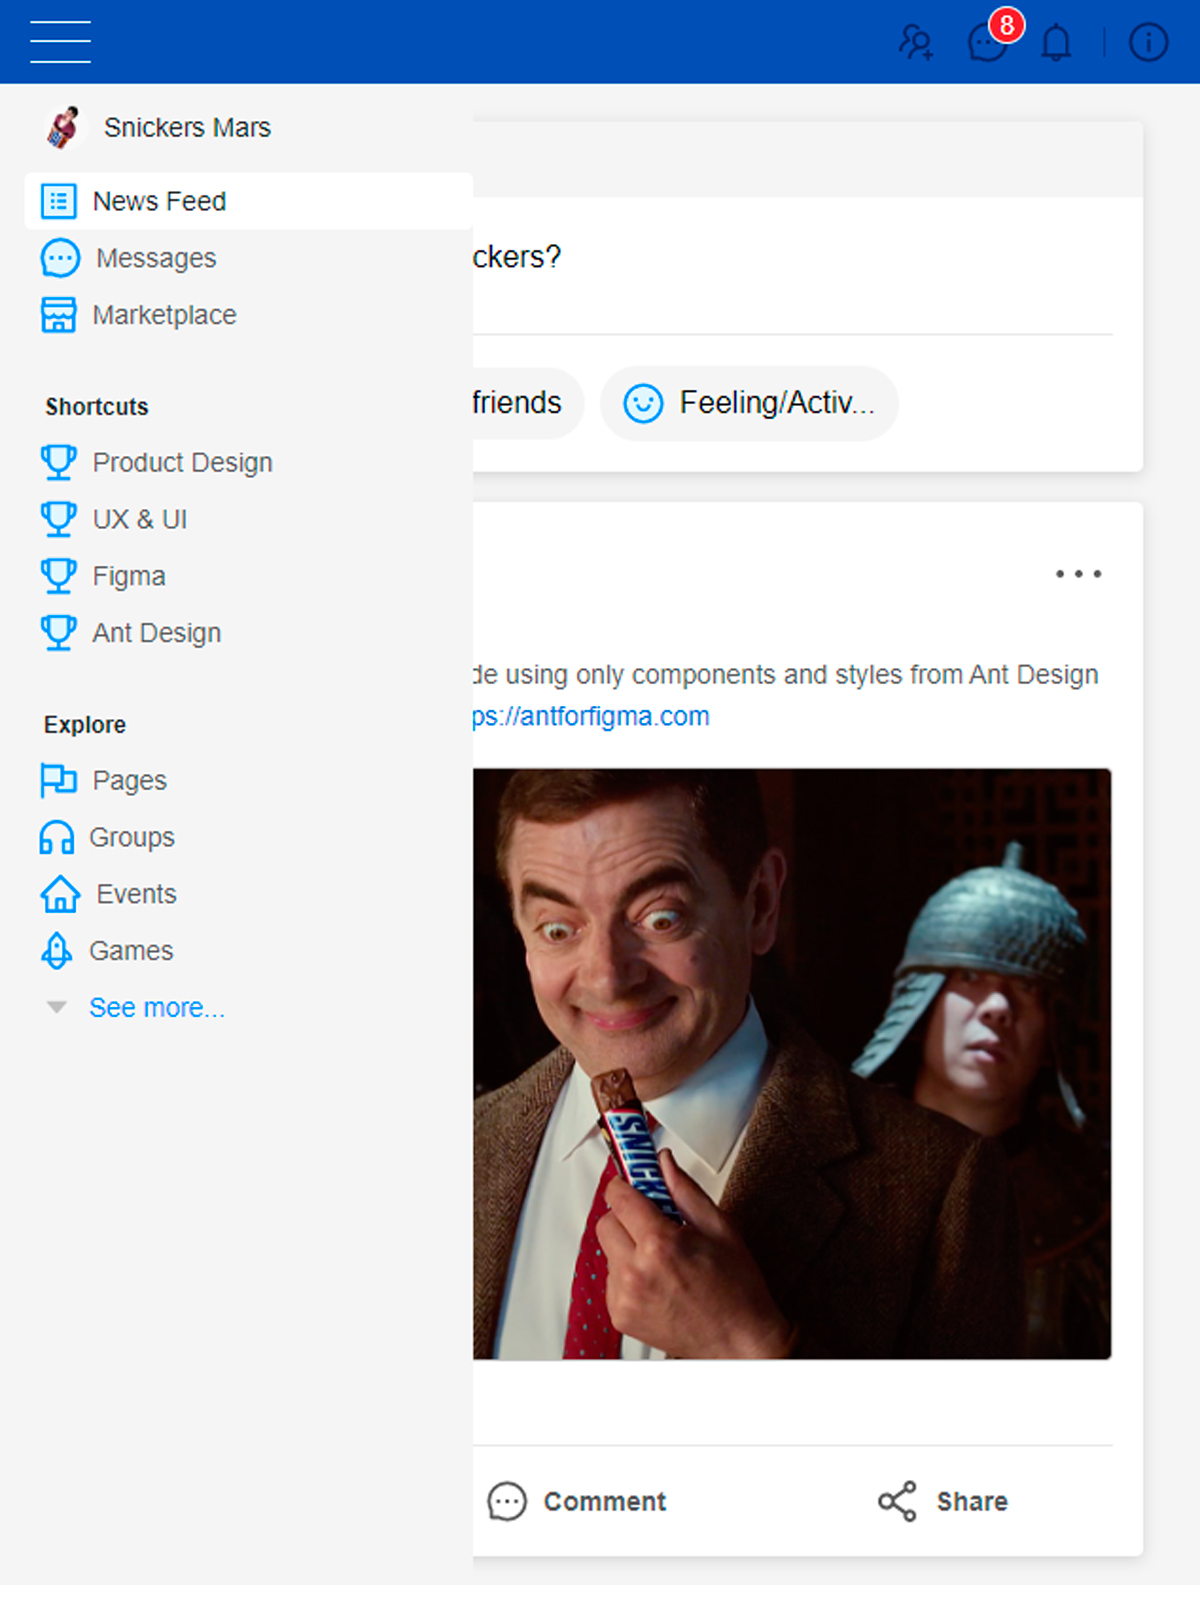The width and height of the screenshot is (1200, 1600).
Task: Click the Marketplace shop icon
Action: [58, 315]
